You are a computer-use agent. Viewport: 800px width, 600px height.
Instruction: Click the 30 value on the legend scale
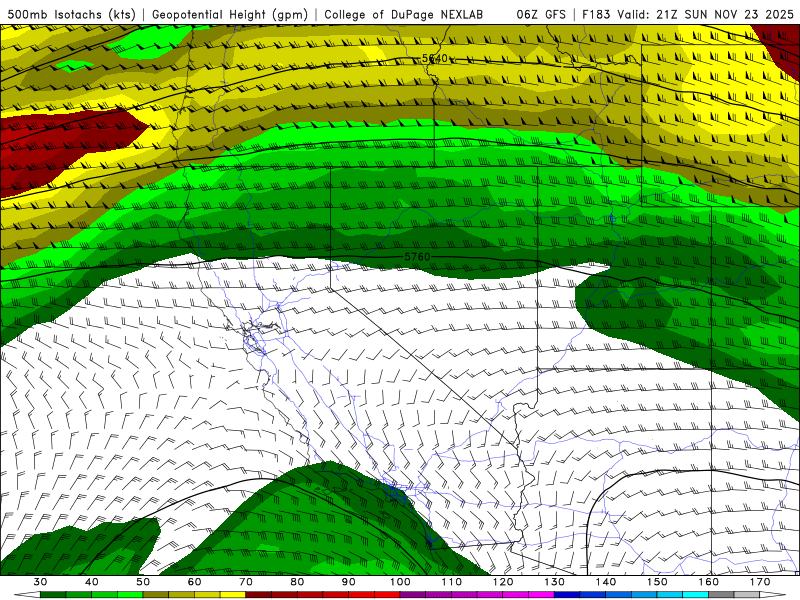40,582
